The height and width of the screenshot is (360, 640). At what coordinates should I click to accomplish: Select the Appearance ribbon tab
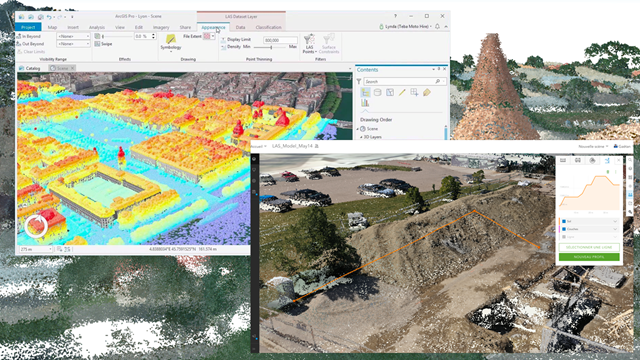pos(213,27)
